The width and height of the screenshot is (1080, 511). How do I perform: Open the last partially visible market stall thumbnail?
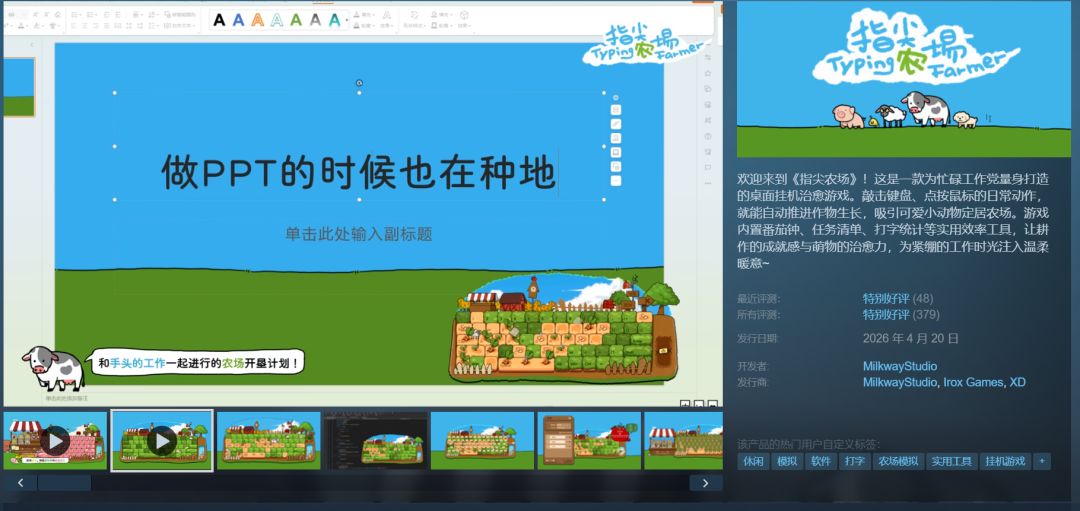pos(683,441)
